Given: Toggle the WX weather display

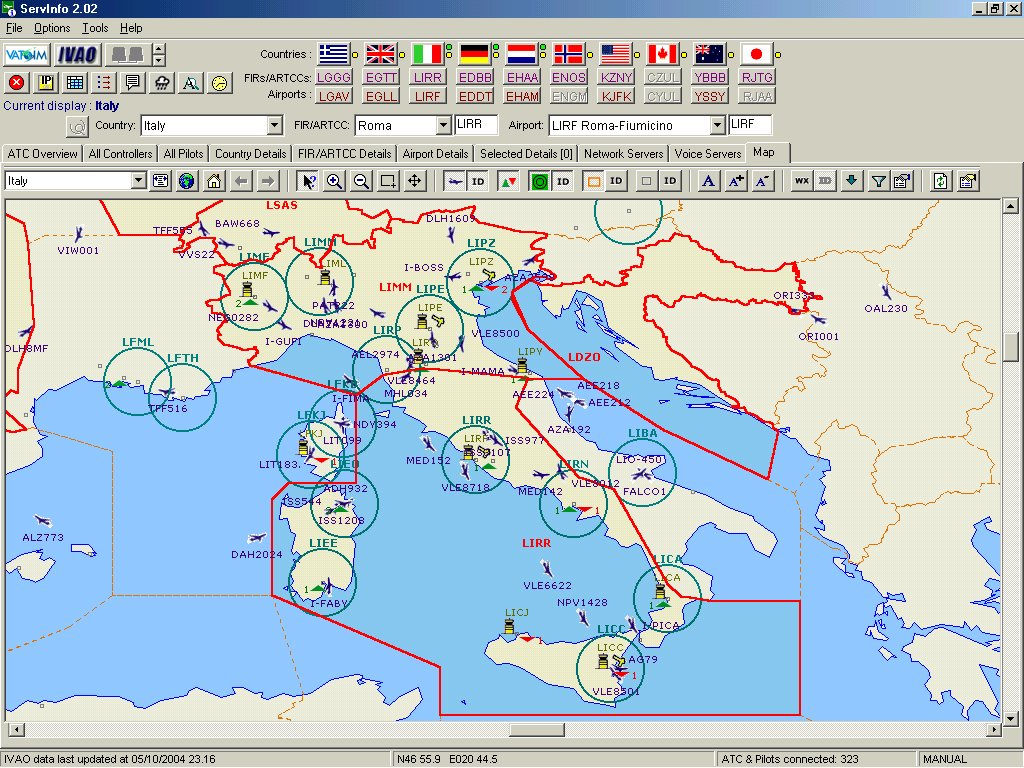Looking at the screenshot, I should (801, 181).
